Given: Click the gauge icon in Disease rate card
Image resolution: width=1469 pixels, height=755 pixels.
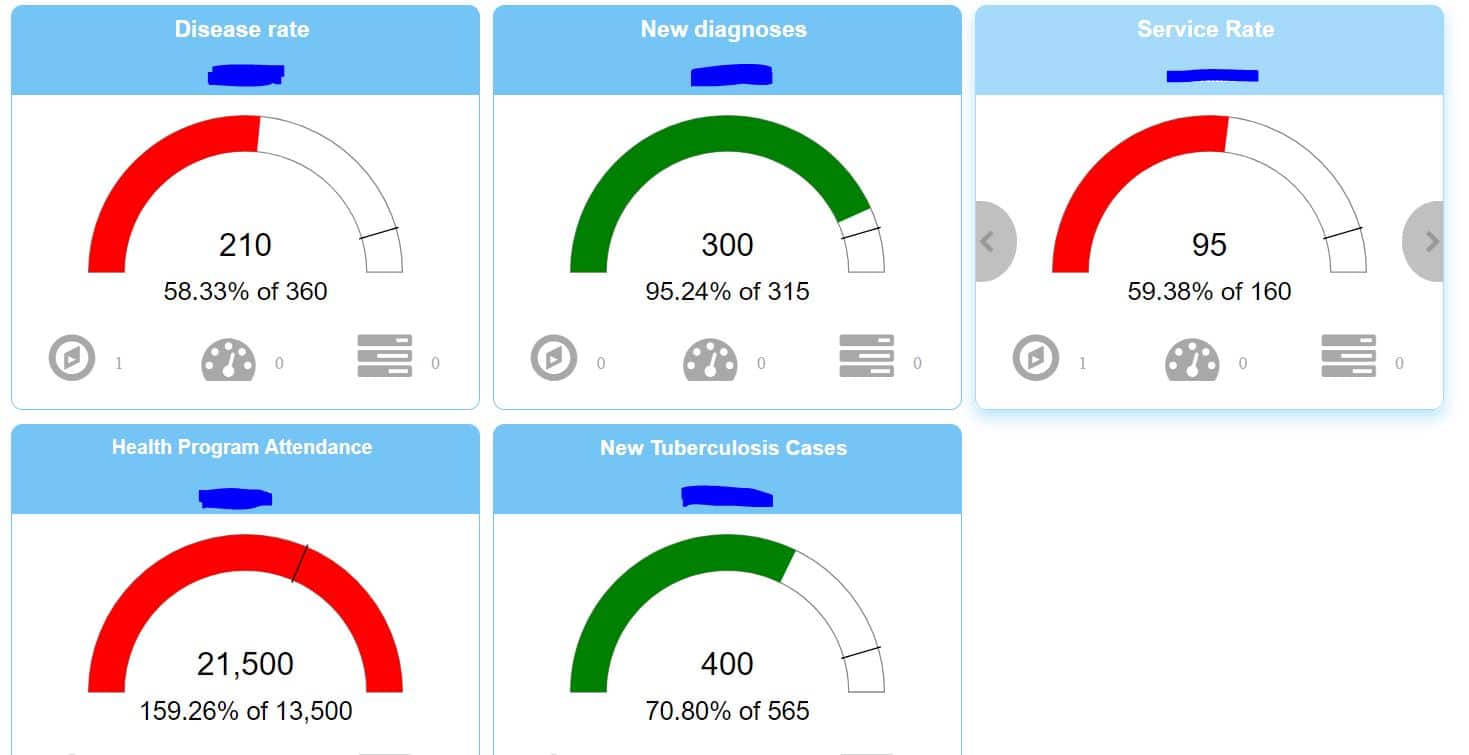Looking at the screenshot, I should 229,360.
